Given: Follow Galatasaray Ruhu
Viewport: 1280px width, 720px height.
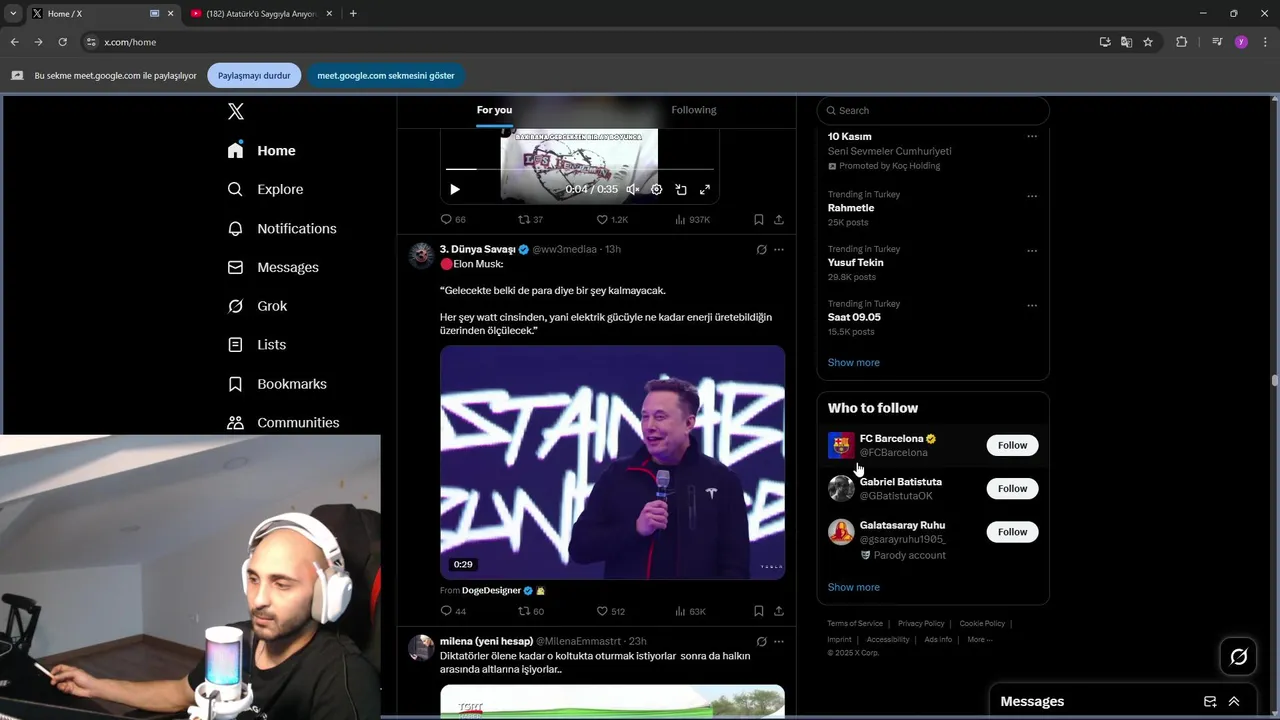Looking at the screenshot, I should click(x=1012, y=532).
